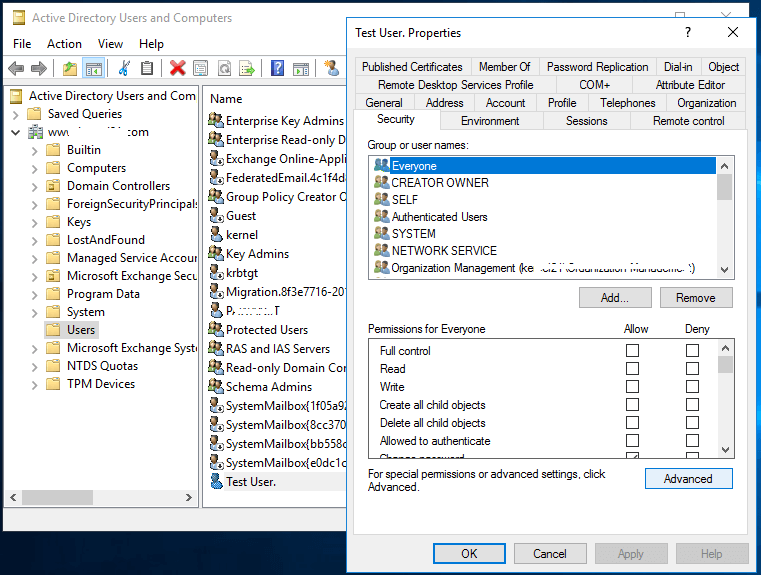Click the Export List toolbar icon
761x575 pixels.
coord(247,68)
